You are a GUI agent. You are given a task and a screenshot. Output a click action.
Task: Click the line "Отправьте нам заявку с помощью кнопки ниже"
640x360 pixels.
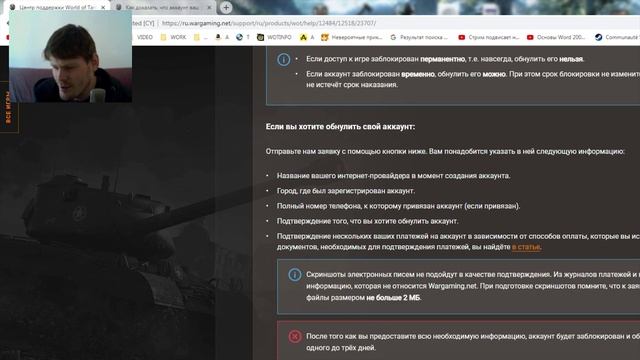(346, 151)
